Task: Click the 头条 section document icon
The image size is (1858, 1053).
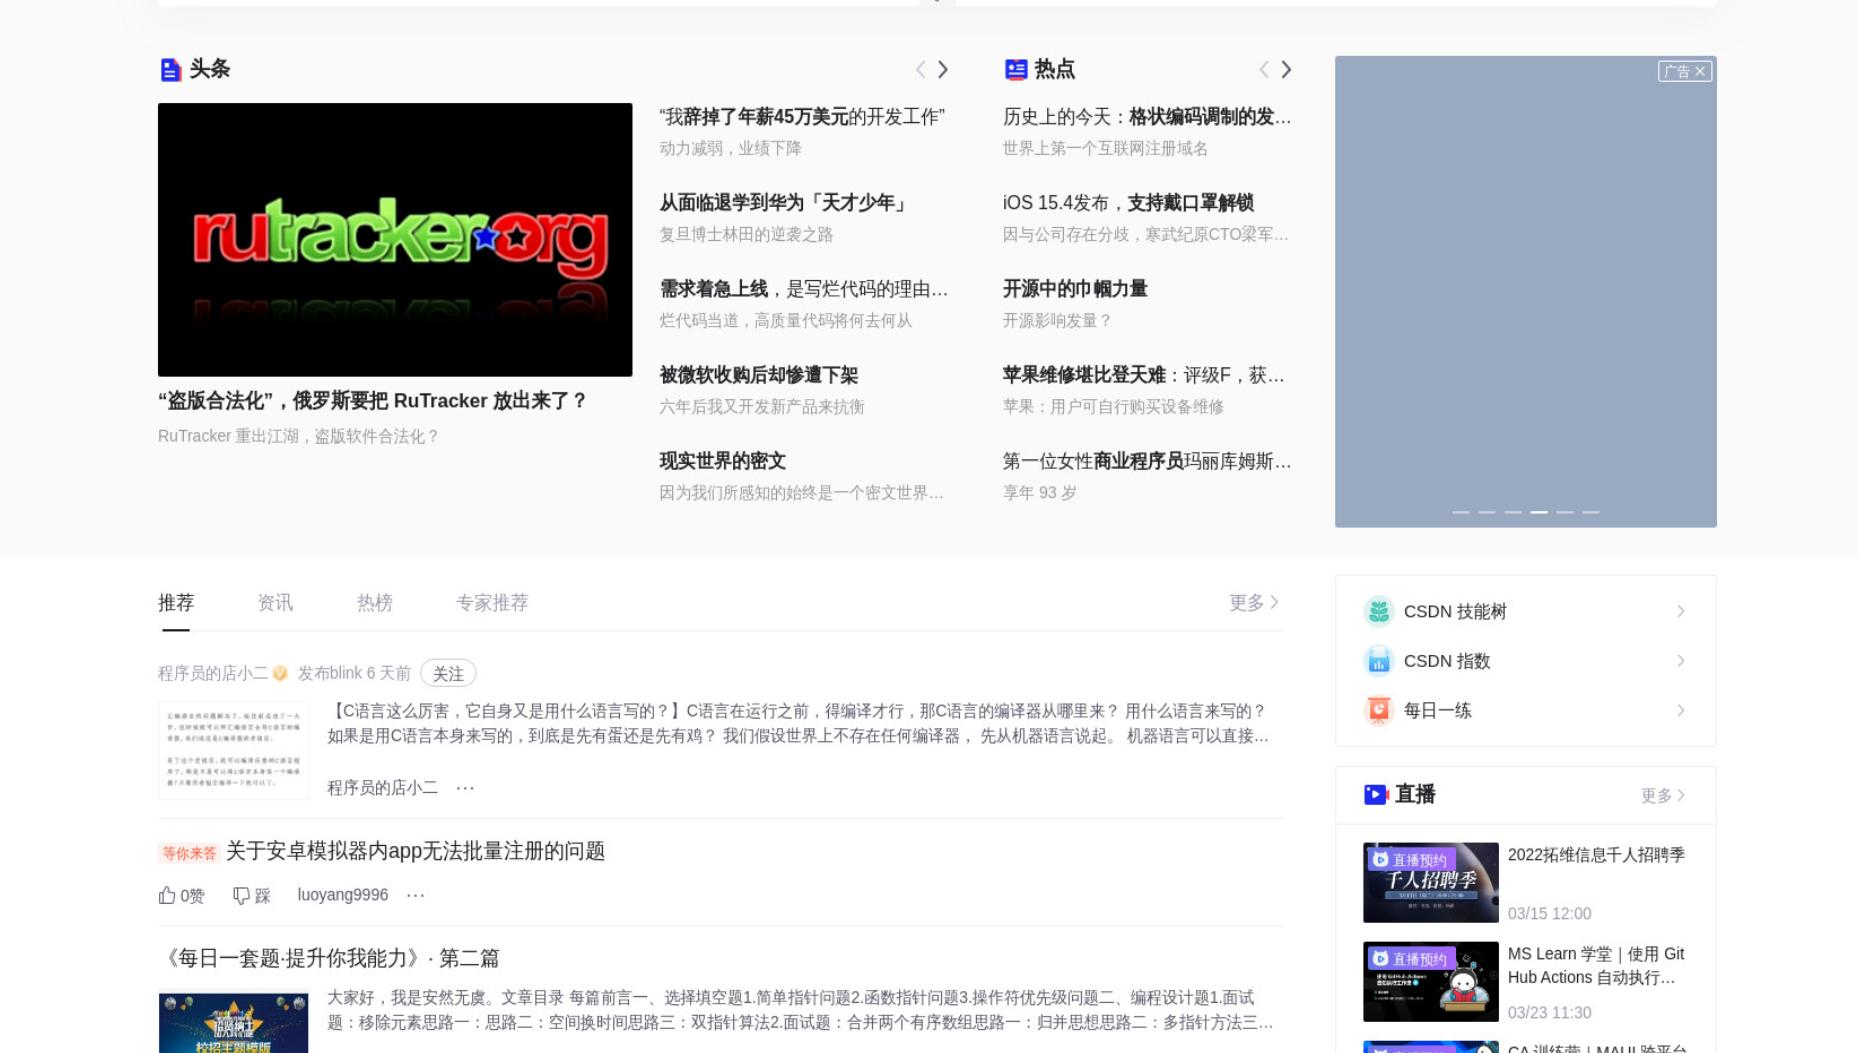Action: [x=171, y=69]
